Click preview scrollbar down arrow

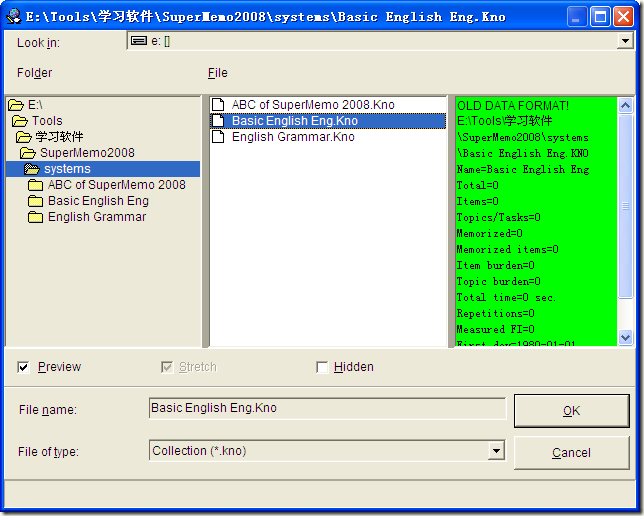click(625, 338)
